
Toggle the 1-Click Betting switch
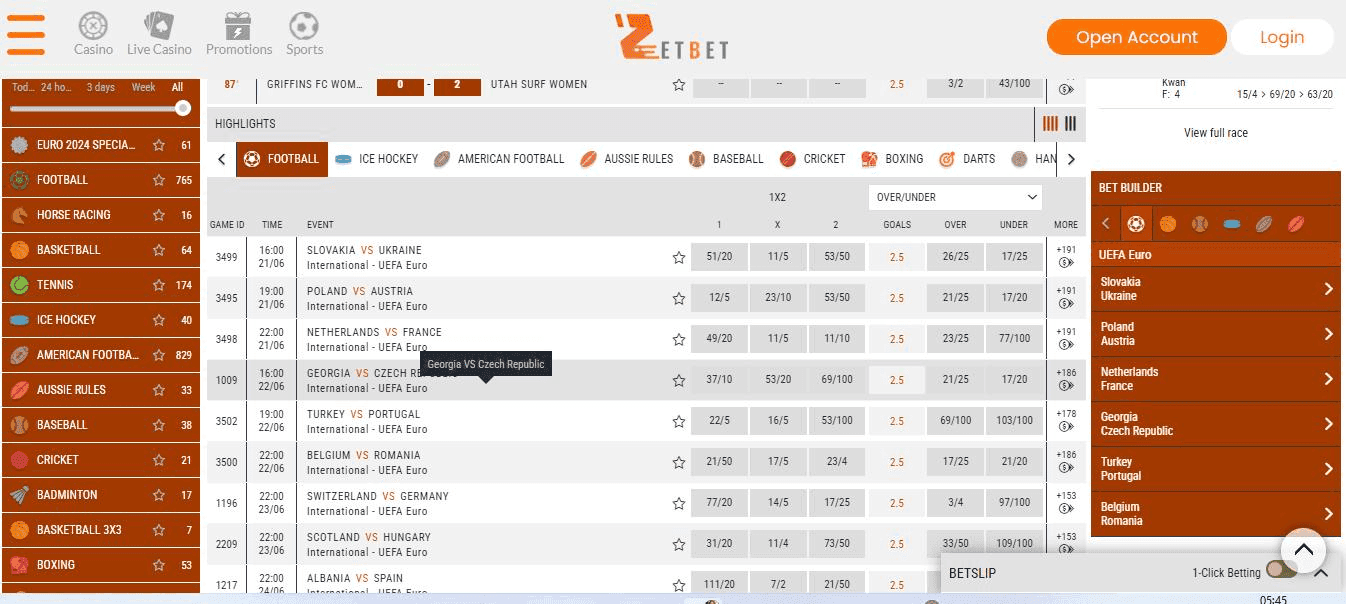tap(1281, 572)
